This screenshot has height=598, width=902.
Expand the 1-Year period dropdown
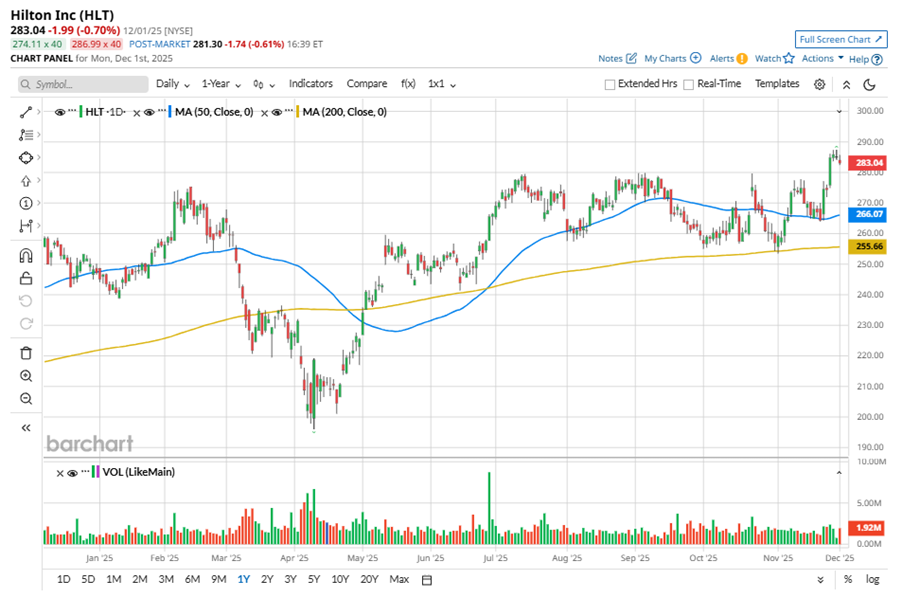point(223,84)
